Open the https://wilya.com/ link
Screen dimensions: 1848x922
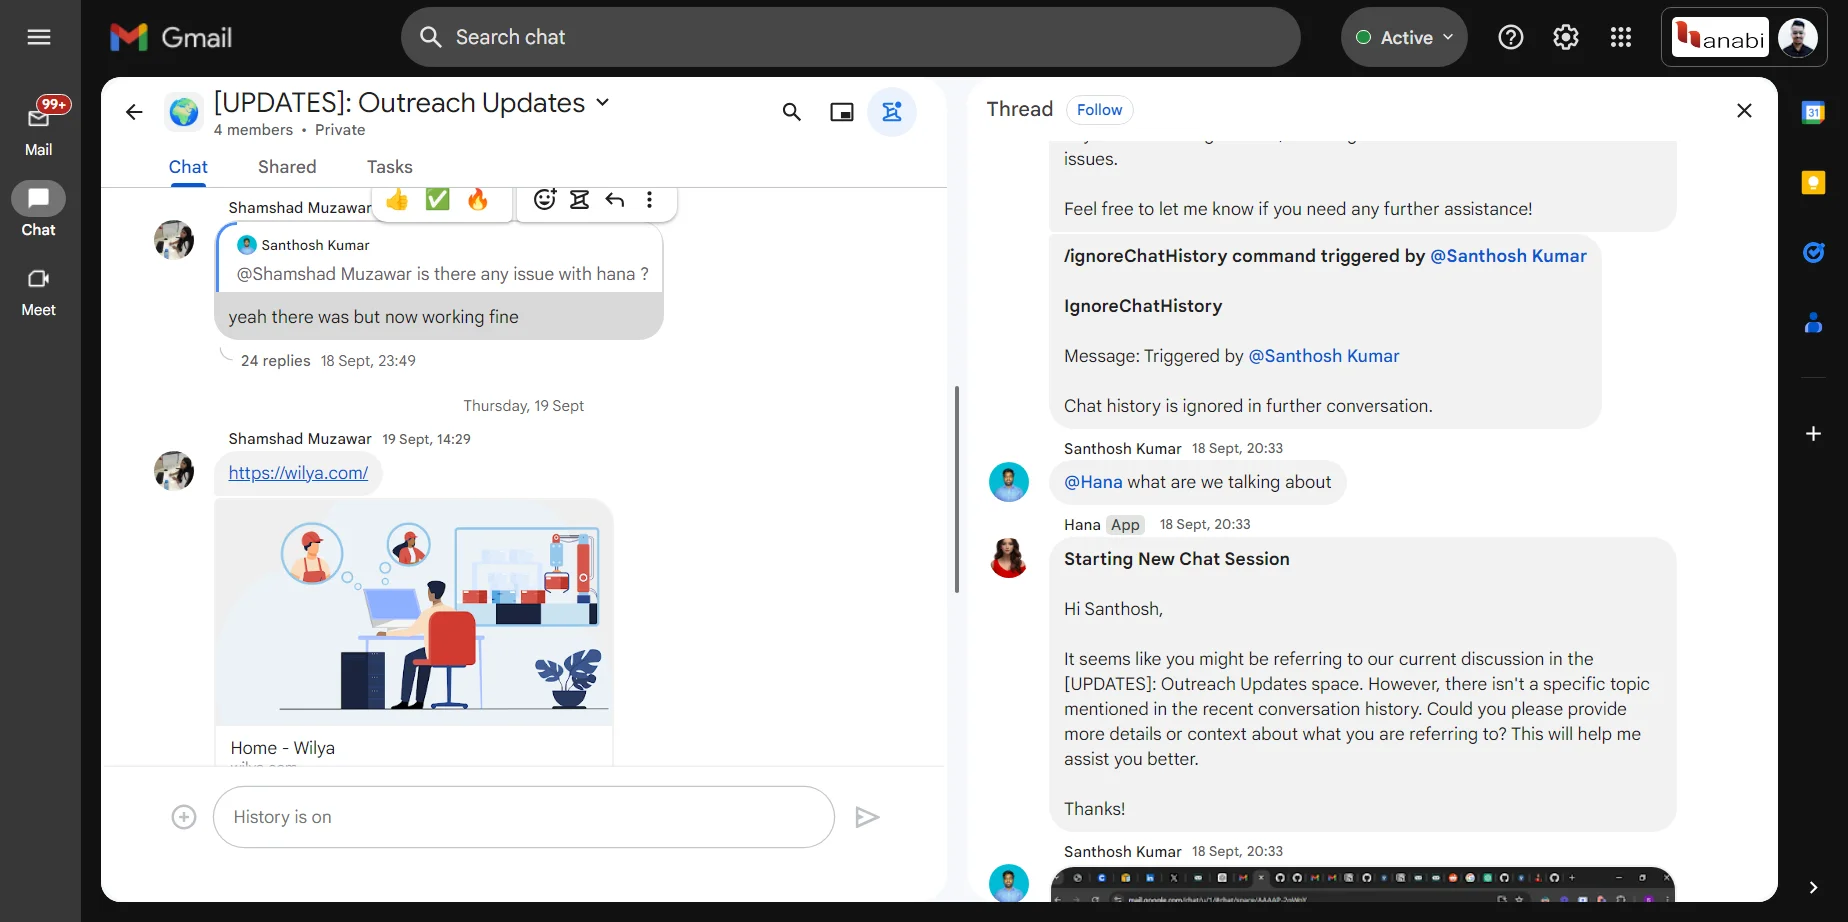pyautogui.click(x=298, y=473)
